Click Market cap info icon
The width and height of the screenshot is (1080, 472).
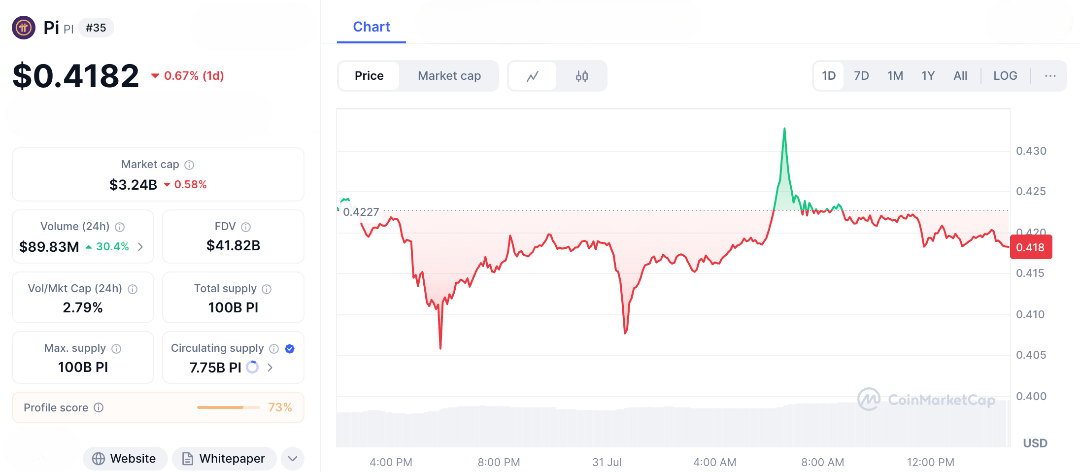point(189,165)
